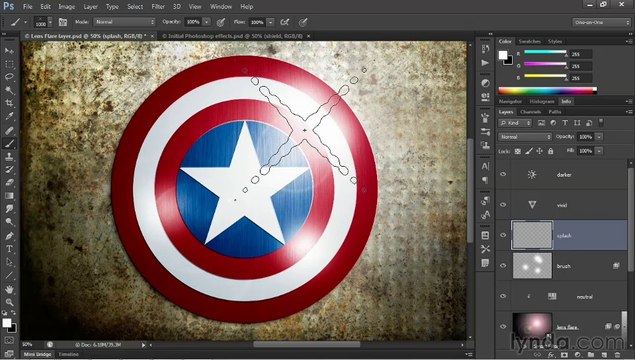Open the Actions panel play icon
This screenshot has height=360, width=635.
(x=485, y=63)
